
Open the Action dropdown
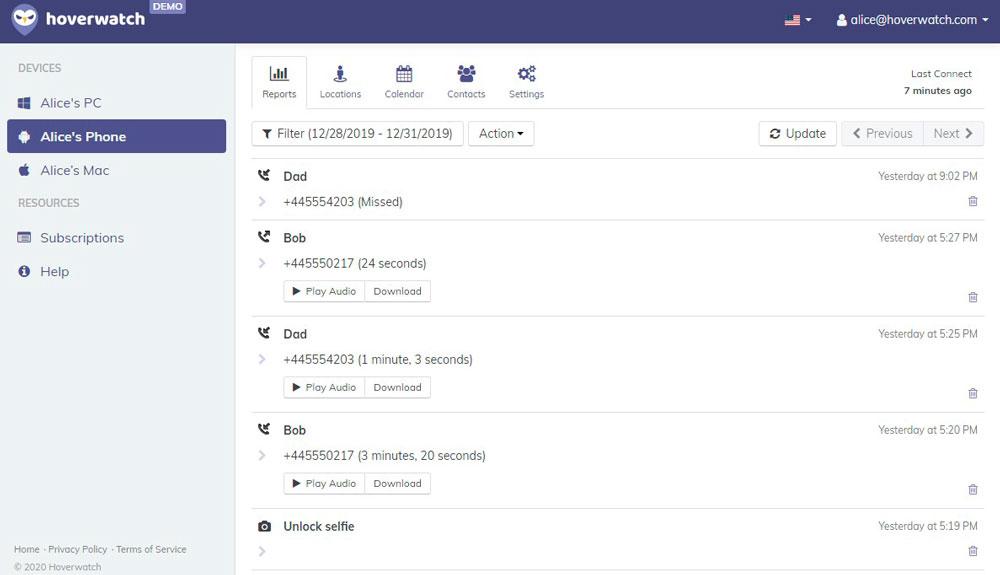point(501,134)
